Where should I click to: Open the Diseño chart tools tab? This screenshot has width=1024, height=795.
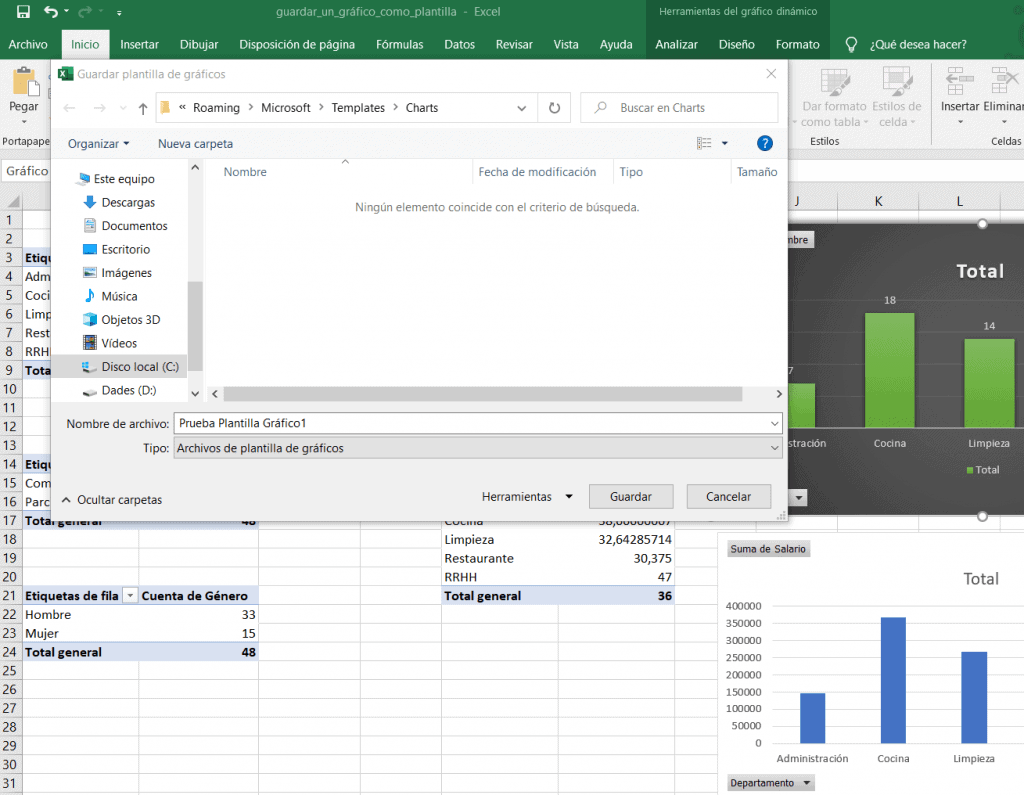tap(737, 44)
